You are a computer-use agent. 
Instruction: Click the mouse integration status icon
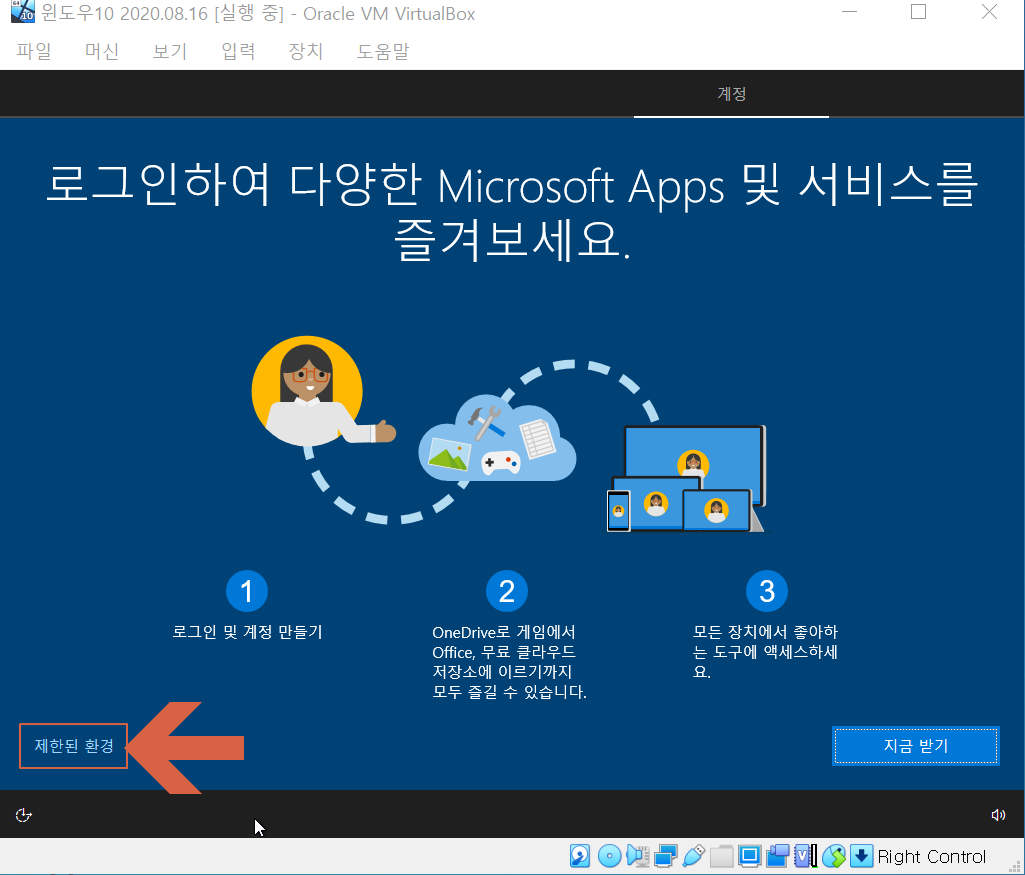pos(833,856)
